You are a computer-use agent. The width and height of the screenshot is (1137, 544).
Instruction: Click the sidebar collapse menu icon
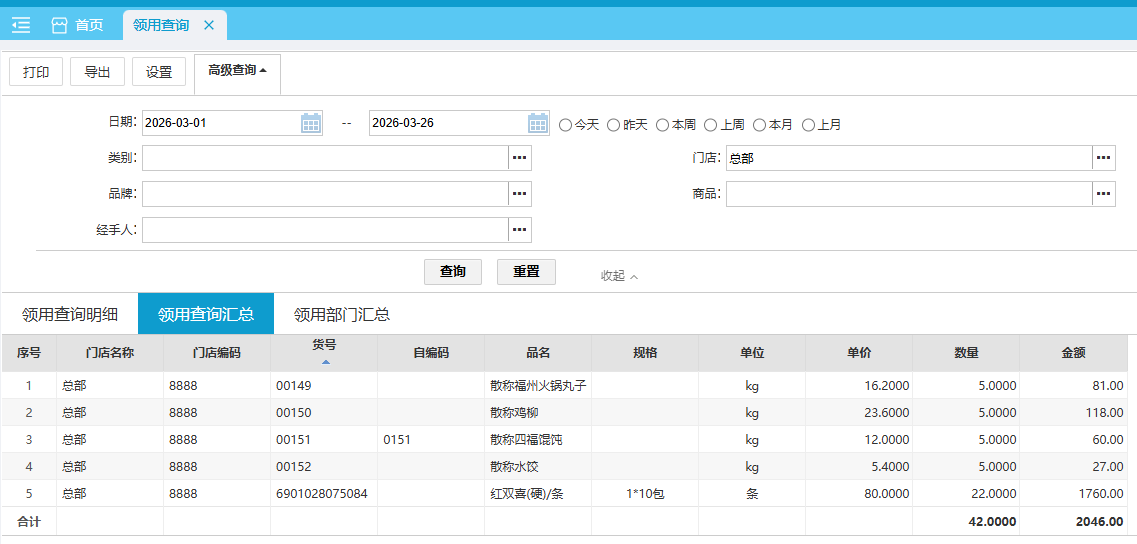(x=21, y=25)
